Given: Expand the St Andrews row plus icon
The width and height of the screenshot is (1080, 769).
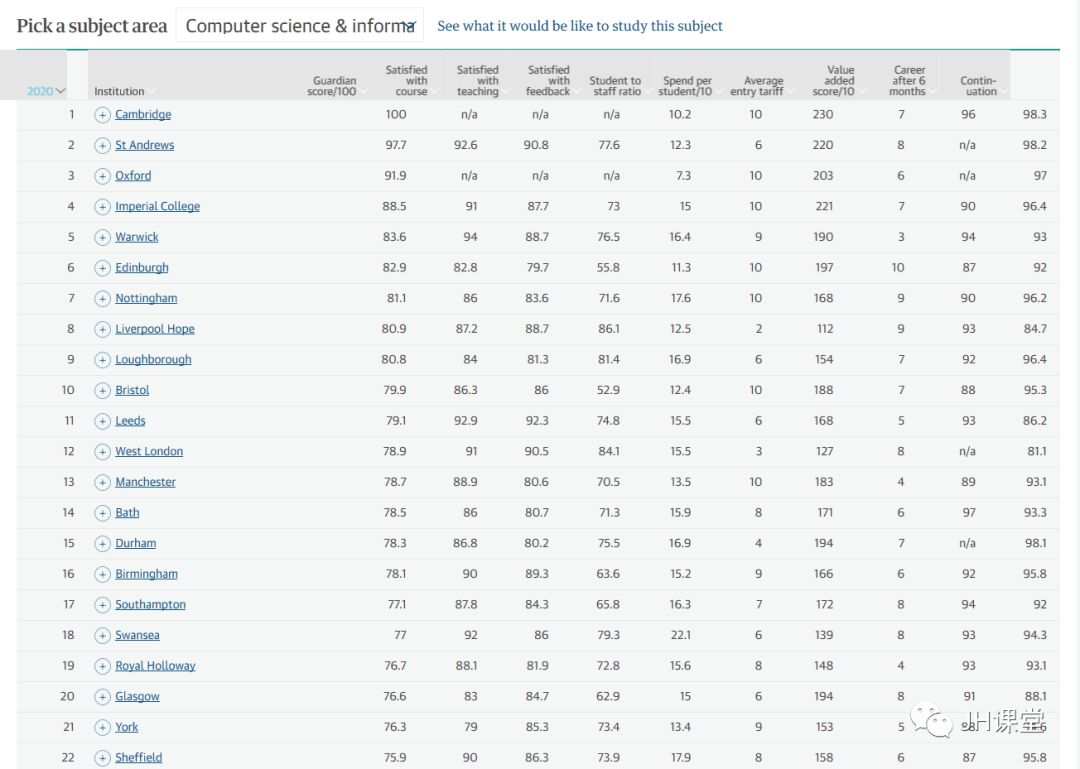Looking at the screenshot, I should click(x=102, y=145).
